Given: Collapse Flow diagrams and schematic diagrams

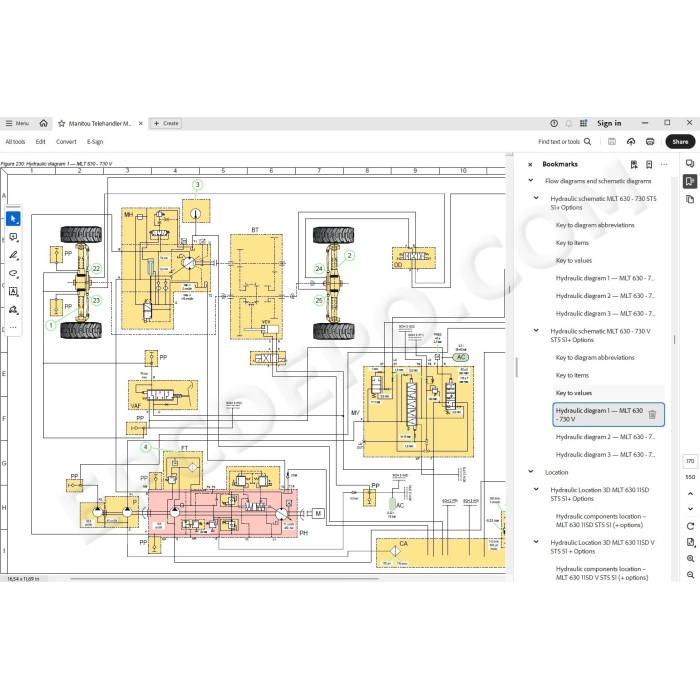Looking at the screenshot, I should [531, 180].
